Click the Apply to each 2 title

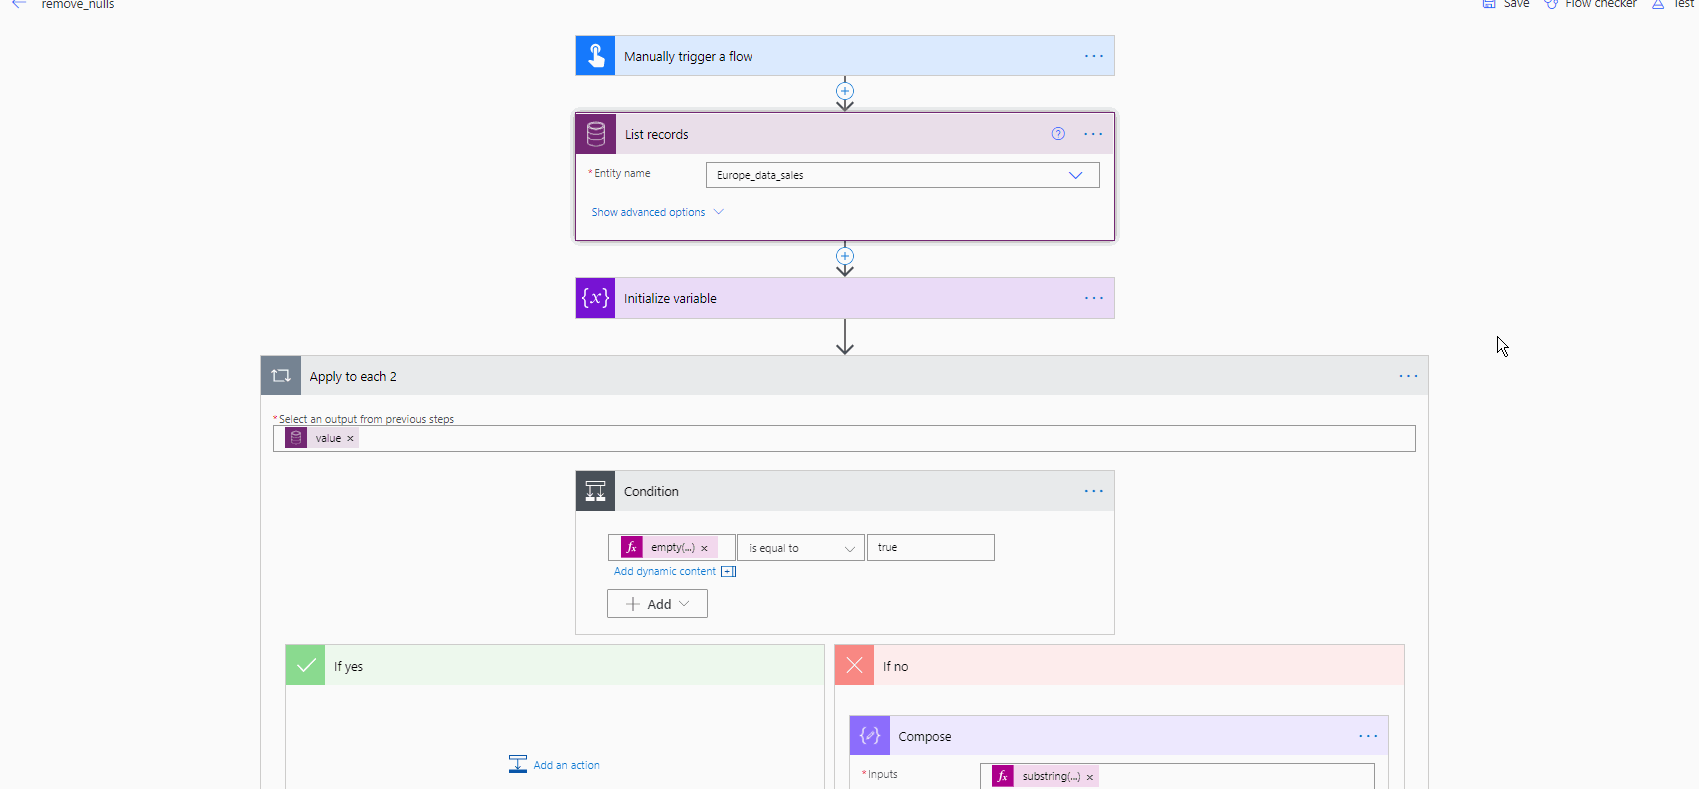click(353, 377)
